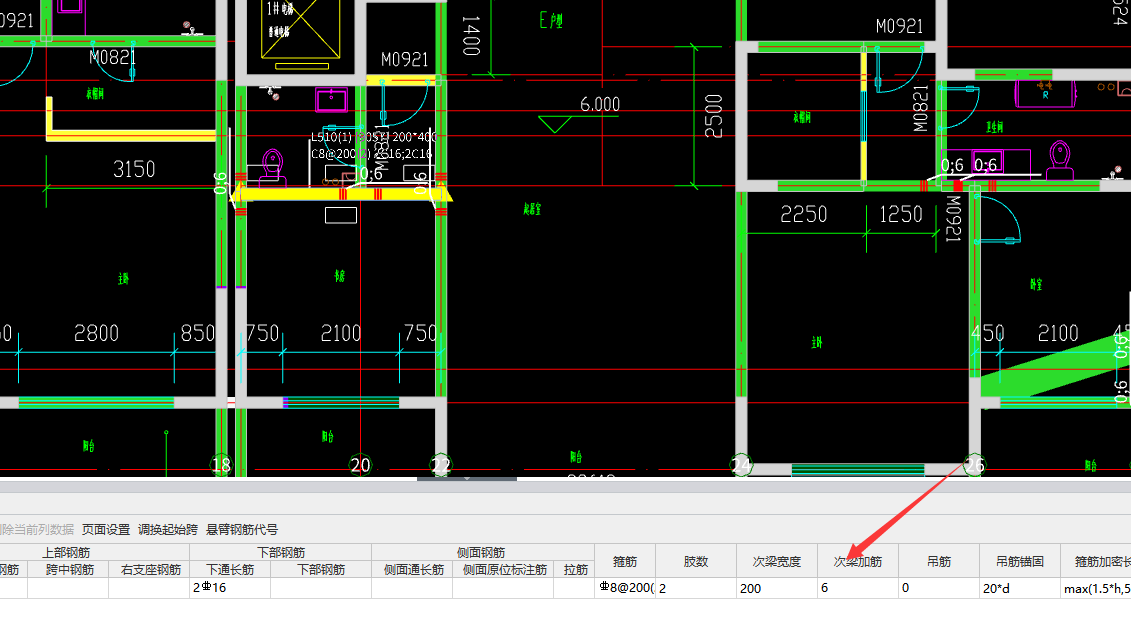Click the 右支座钢筋 column header
Screen dimensions: 1131x635
click(x=150, y=569)
